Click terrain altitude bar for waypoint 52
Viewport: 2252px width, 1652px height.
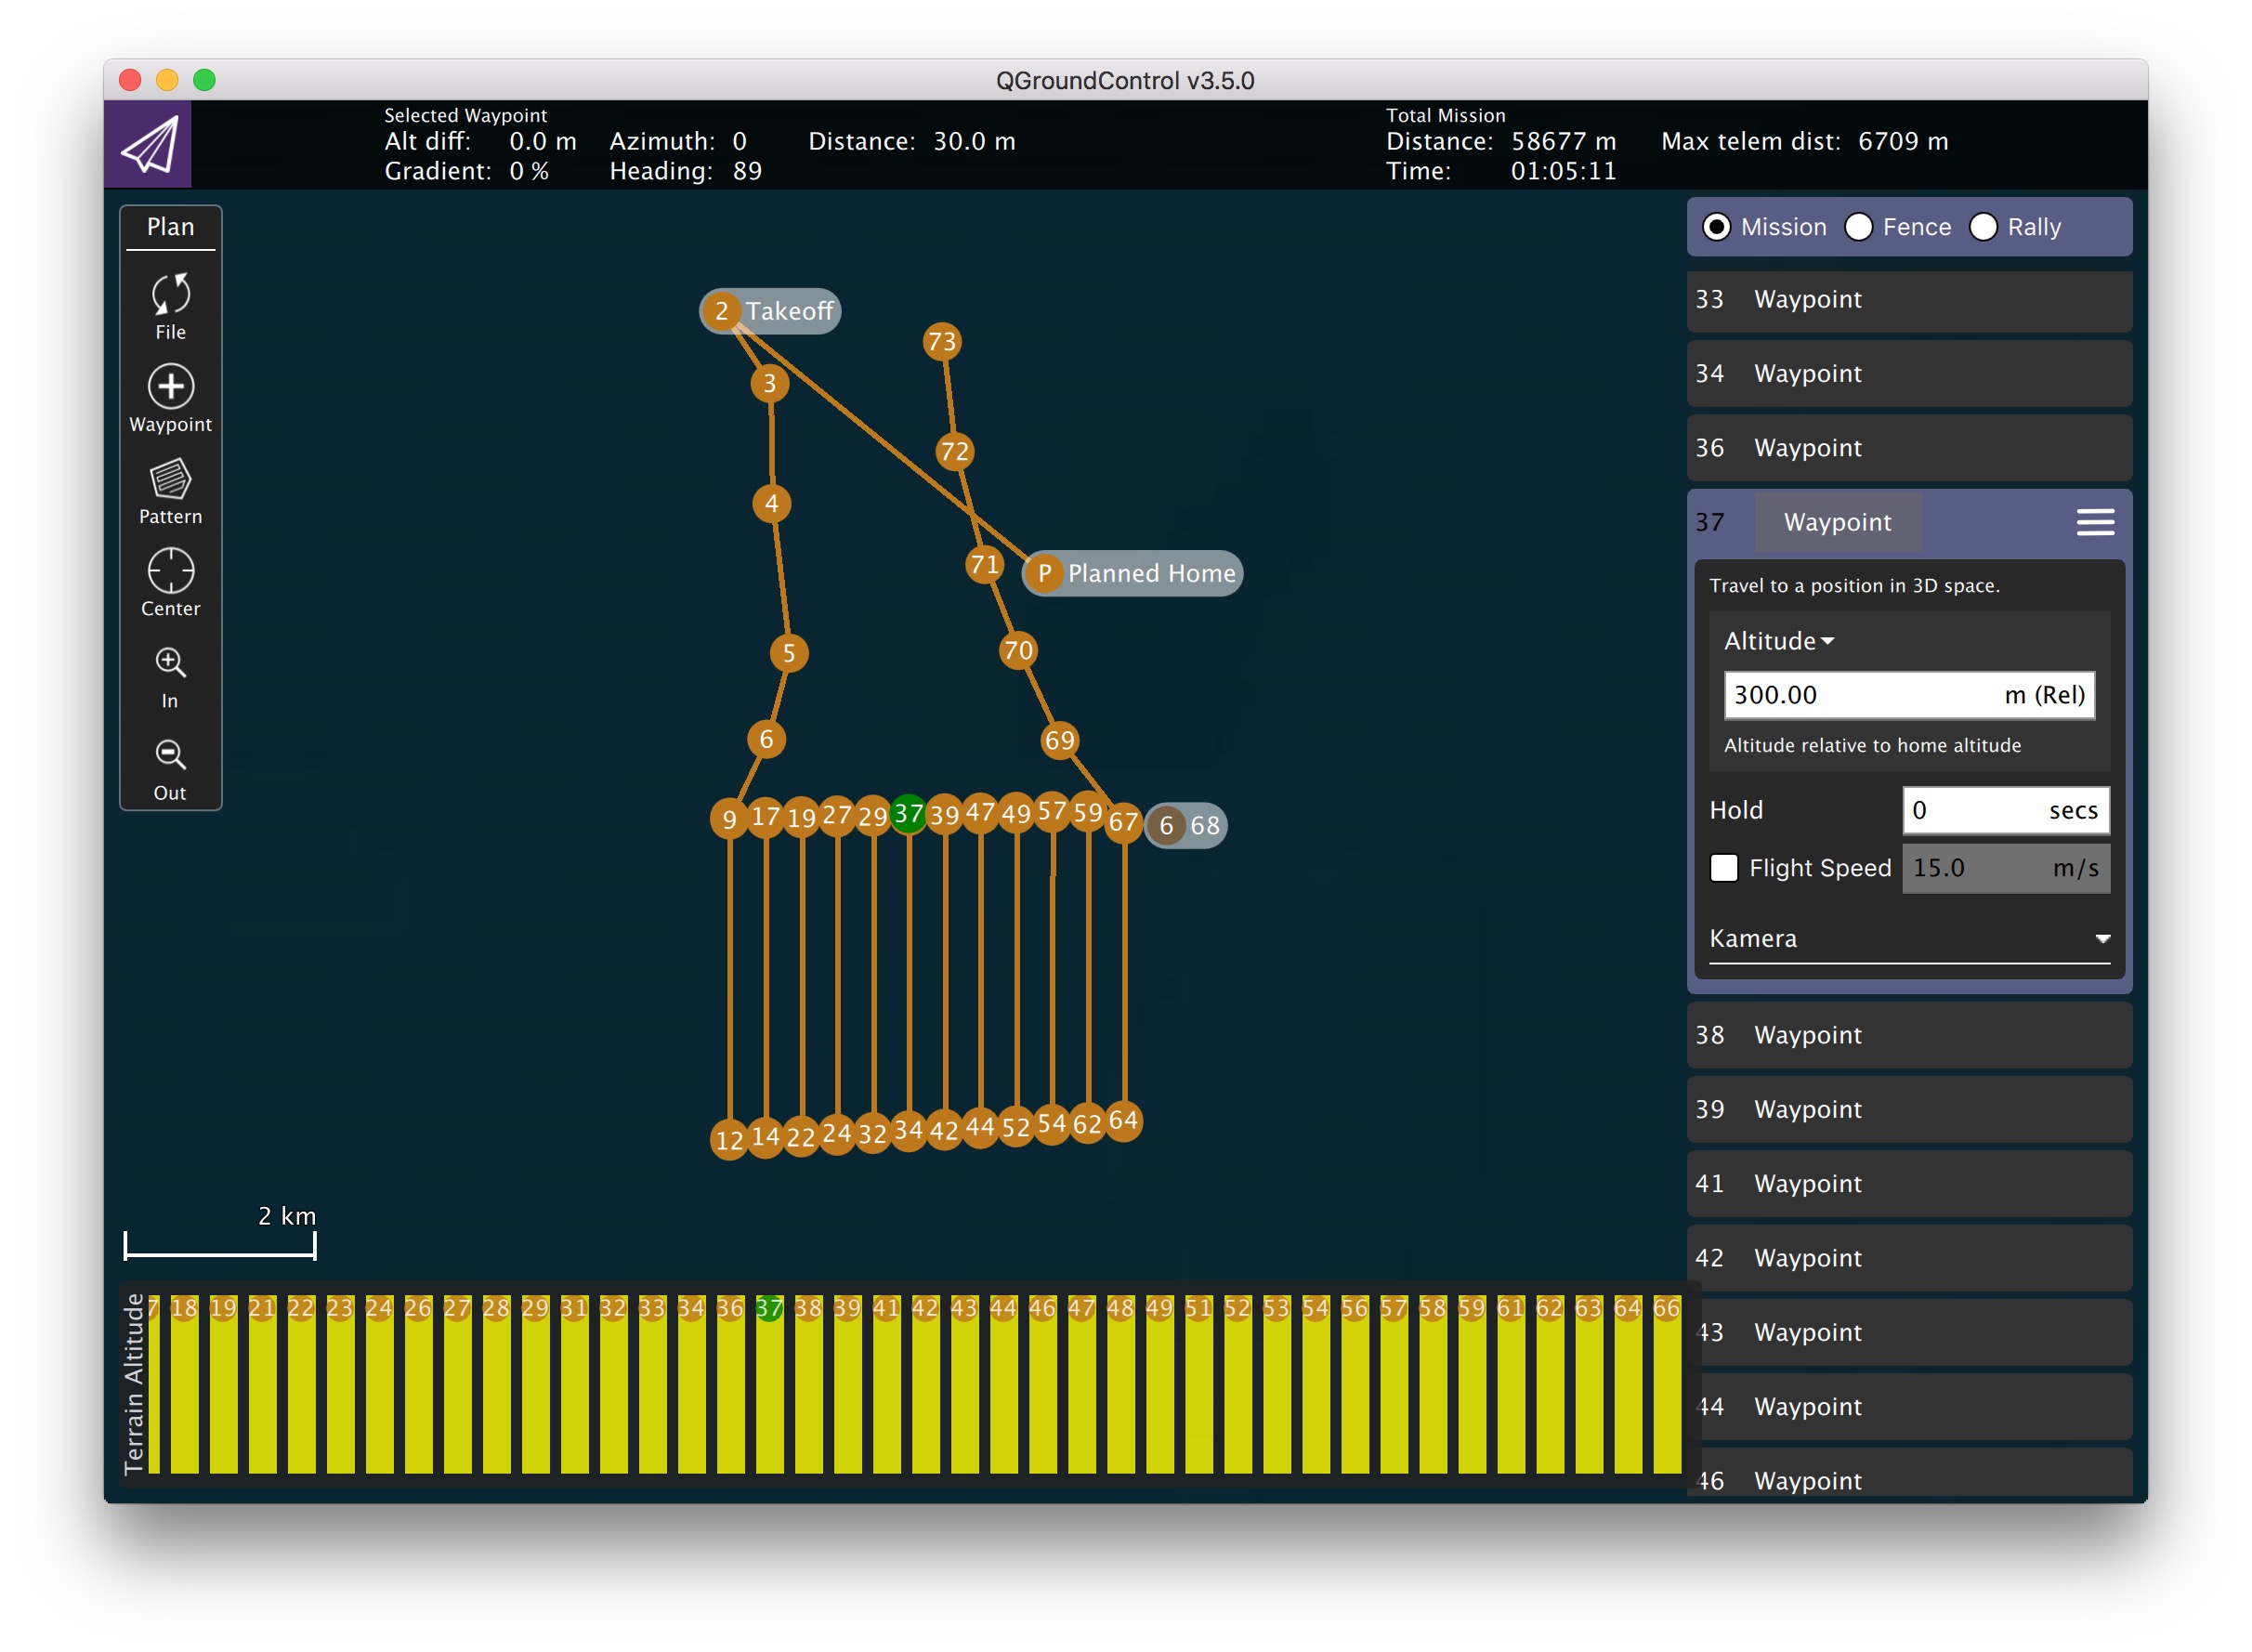tap(1237, 1390)
